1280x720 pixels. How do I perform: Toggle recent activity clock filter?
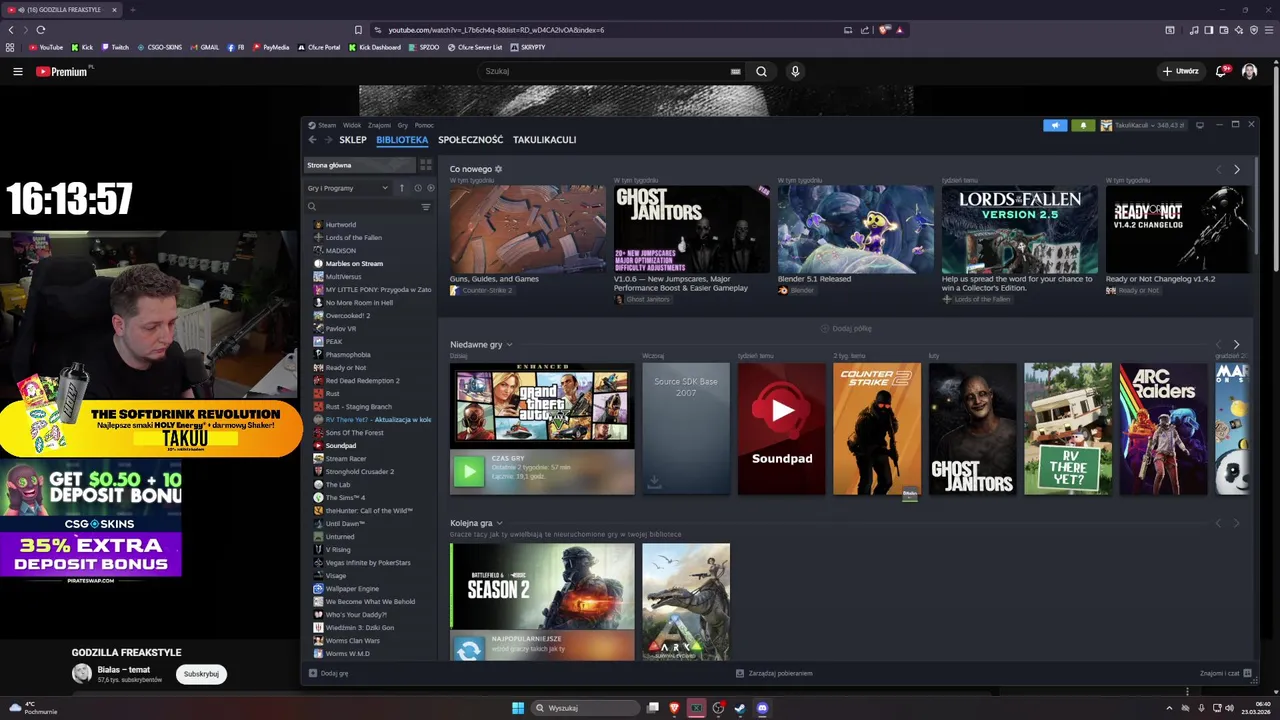(417, 188)
